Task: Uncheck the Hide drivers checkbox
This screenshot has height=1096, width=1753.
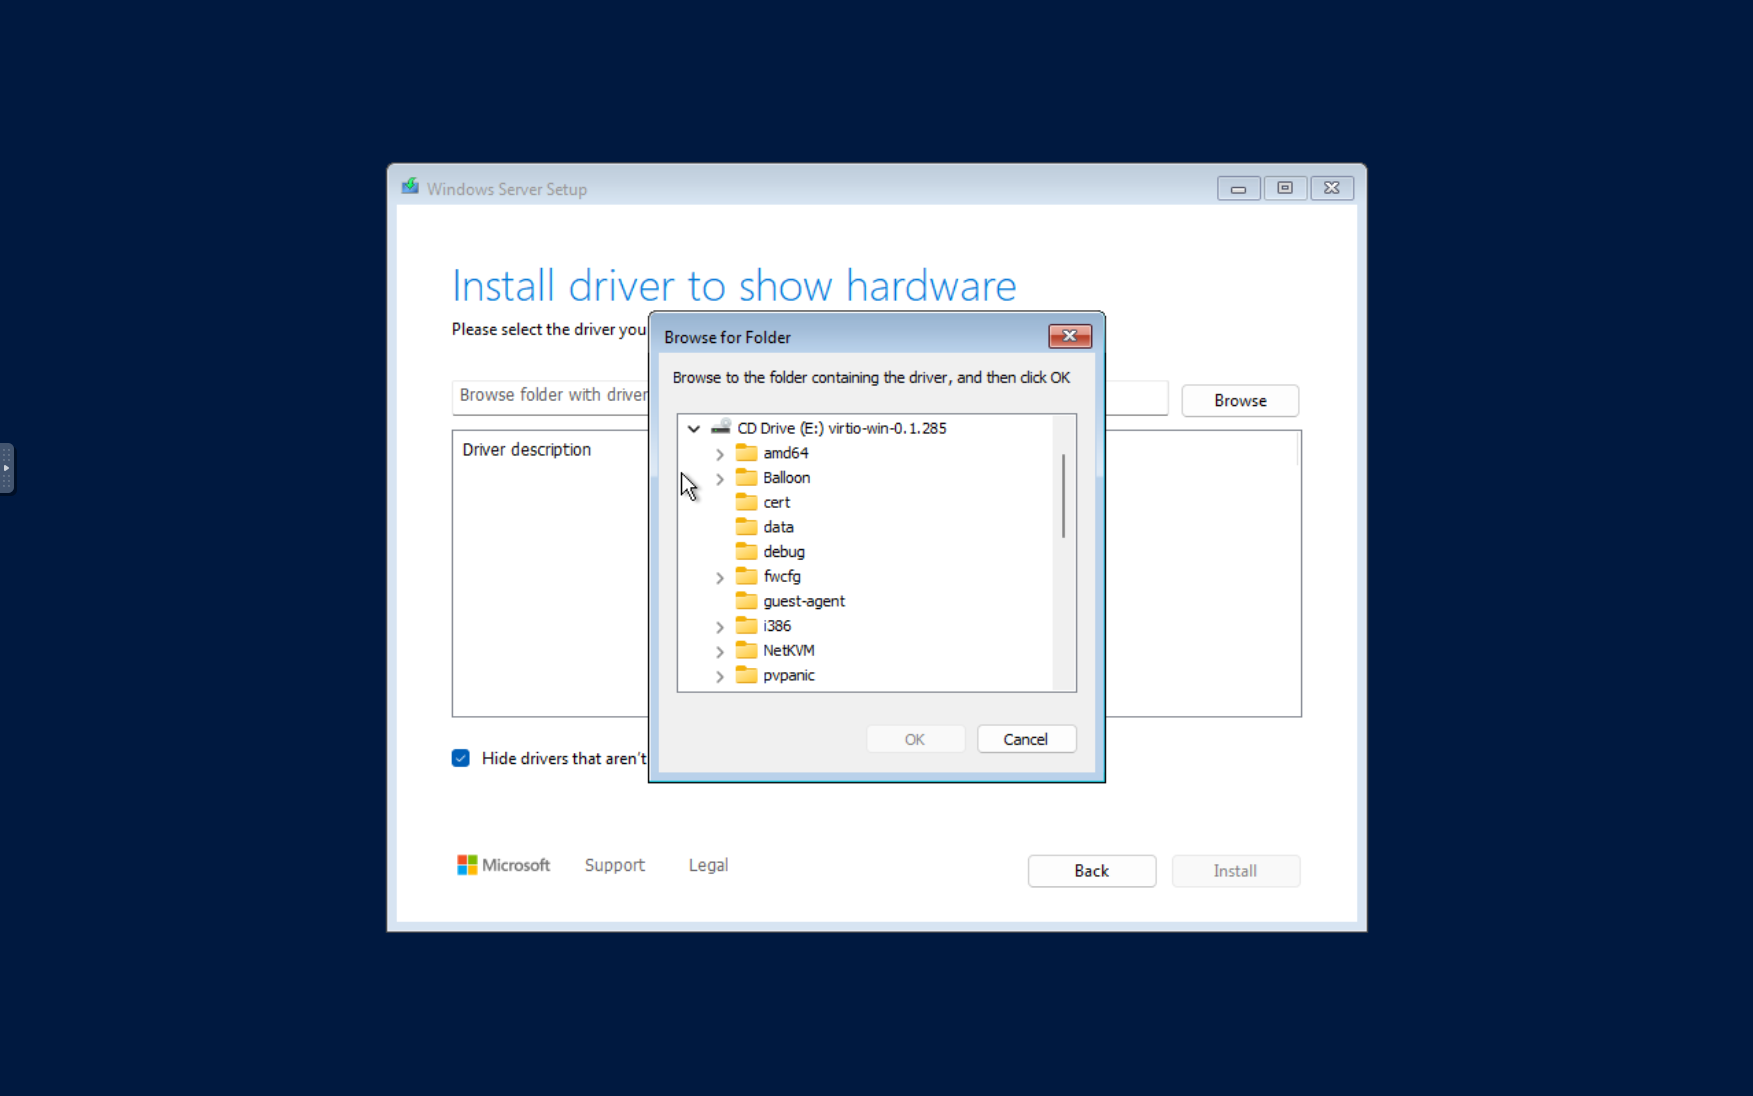Action: click(x=460, y=758)
